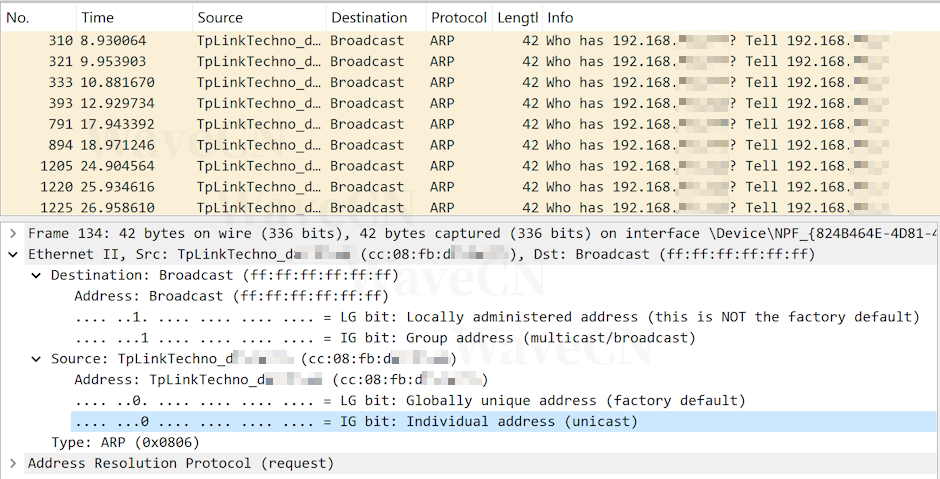Image resolution: width=940 pixels, height=479 pixels.
Task: Expand Address Resolution Protocol (request) section
Action: pos(12,463)
